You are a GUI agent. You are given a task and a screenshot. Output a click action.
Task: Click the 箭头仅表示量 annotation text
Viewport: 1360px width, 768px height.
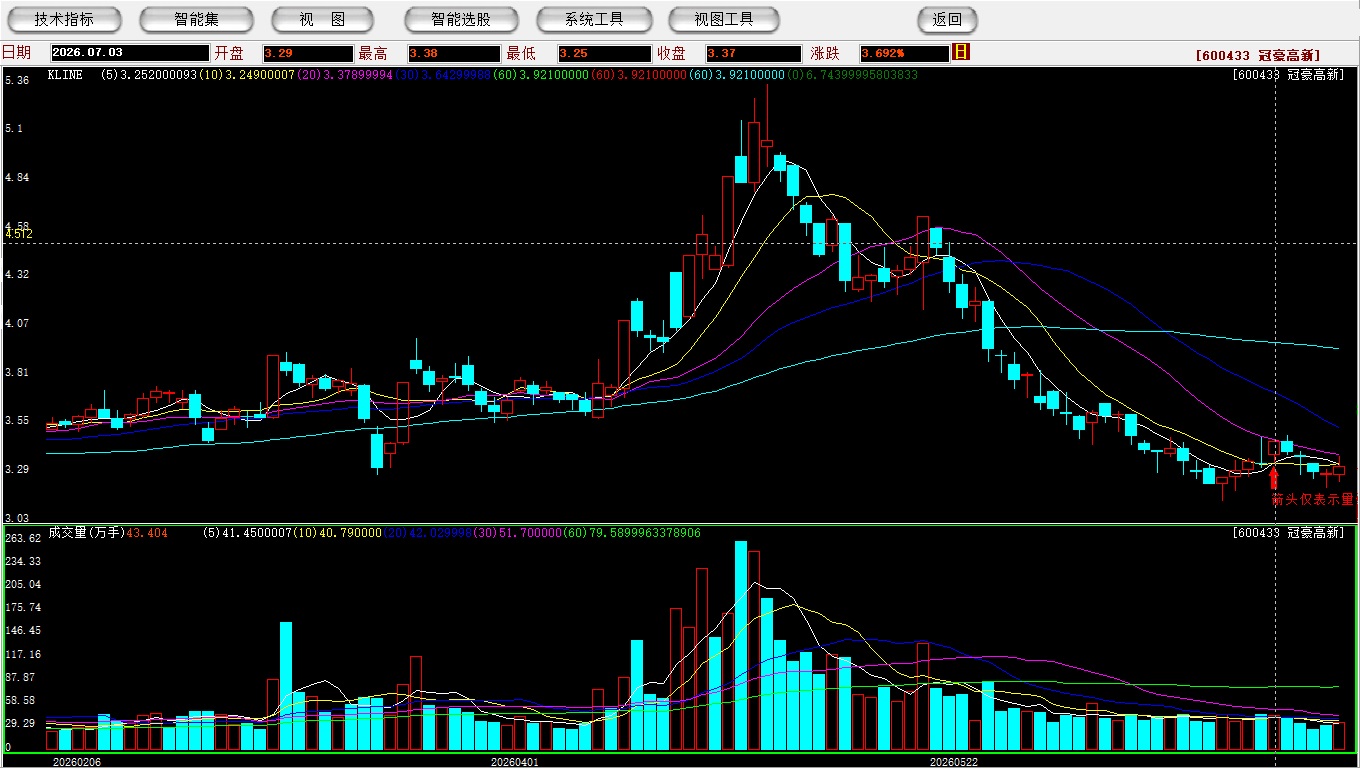coord(1312,499)
